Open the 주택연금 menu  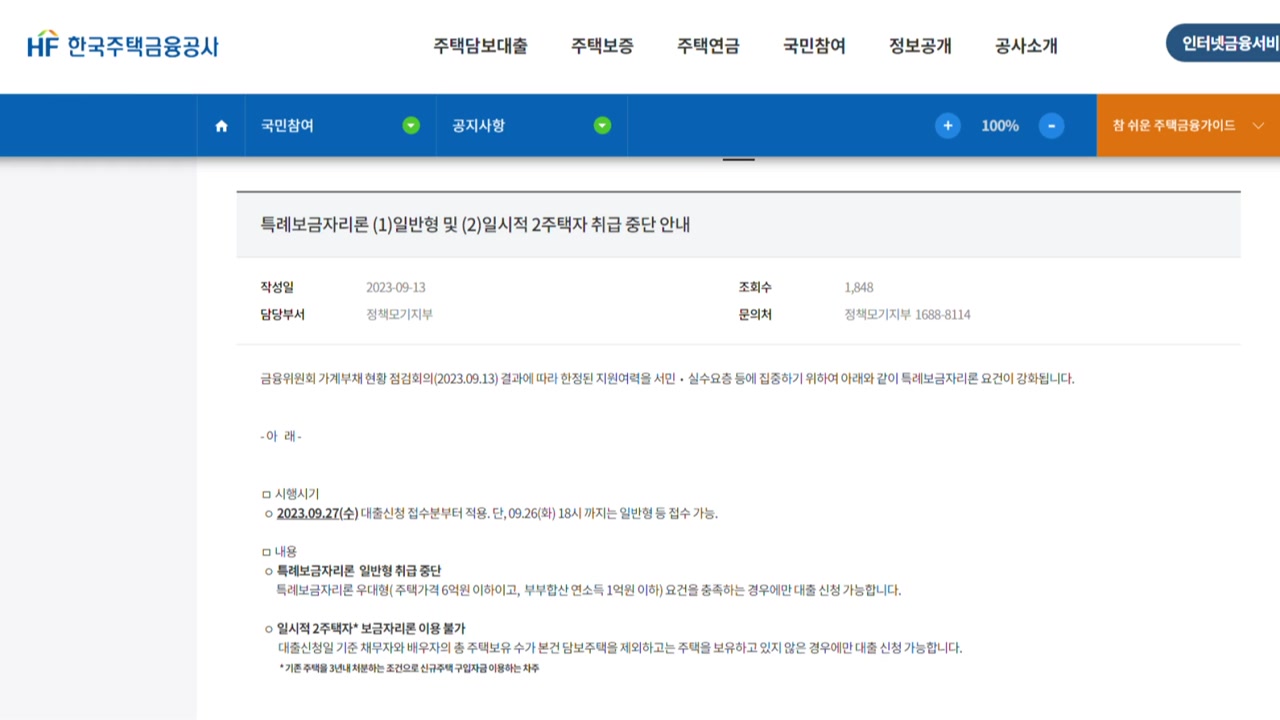(x=708, y=46)
